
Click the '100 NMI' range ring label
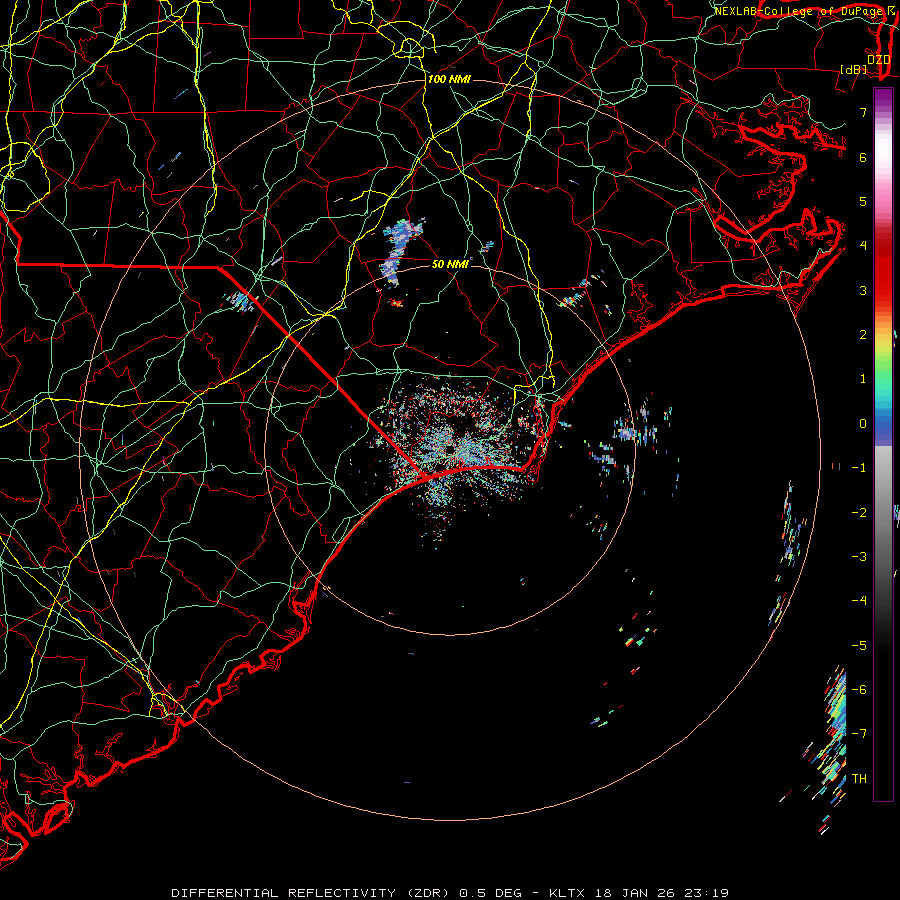[x=449, y=79]
